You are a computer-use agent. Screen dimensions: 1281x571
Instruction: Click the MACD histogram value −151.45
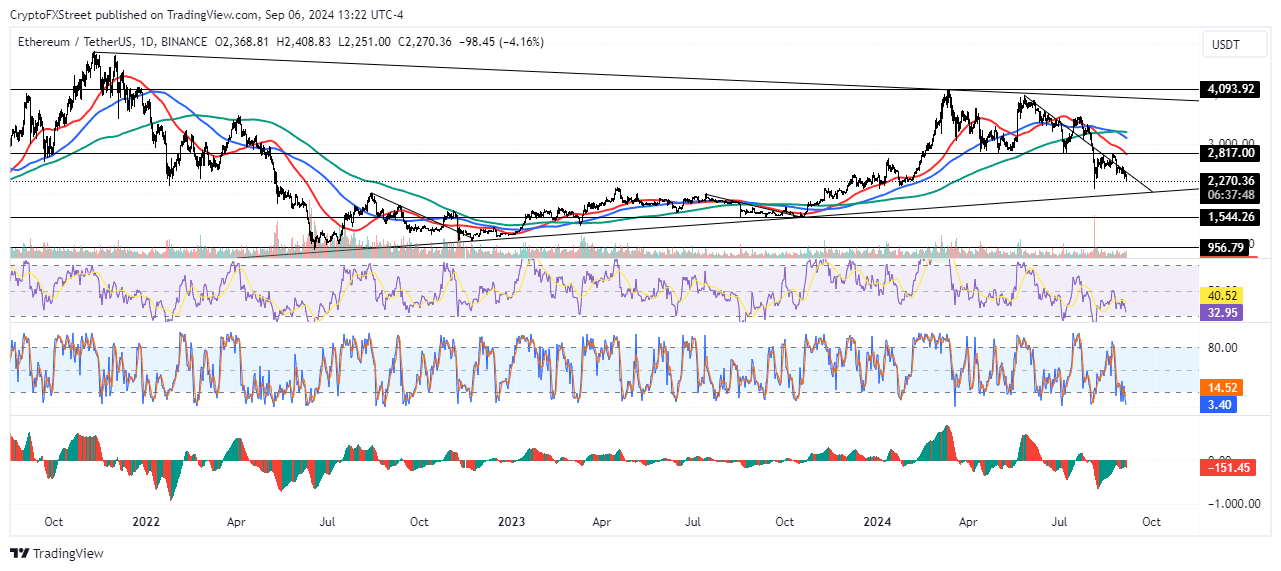click(x=1227, y=467)
